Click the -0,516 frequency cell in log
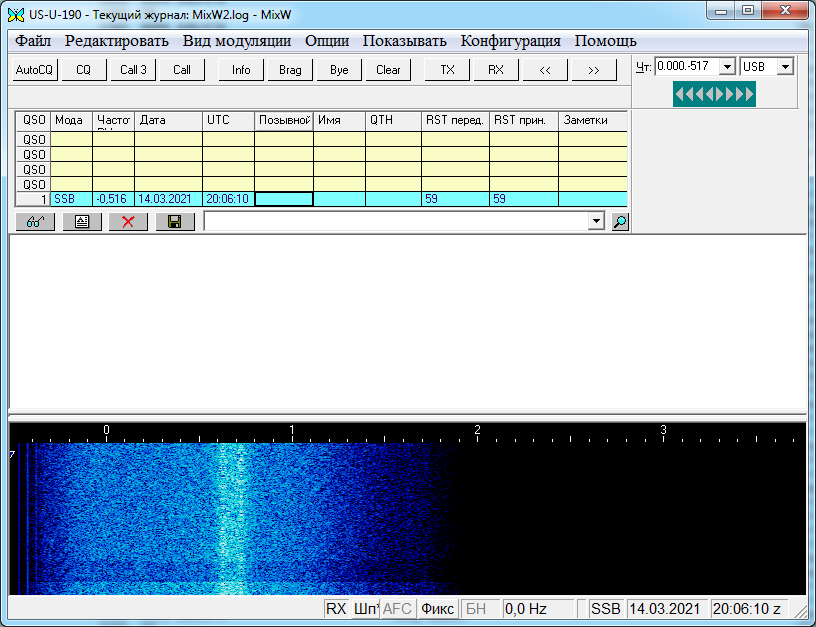This screenshot has width=816, height=627. tap(113, 199)
